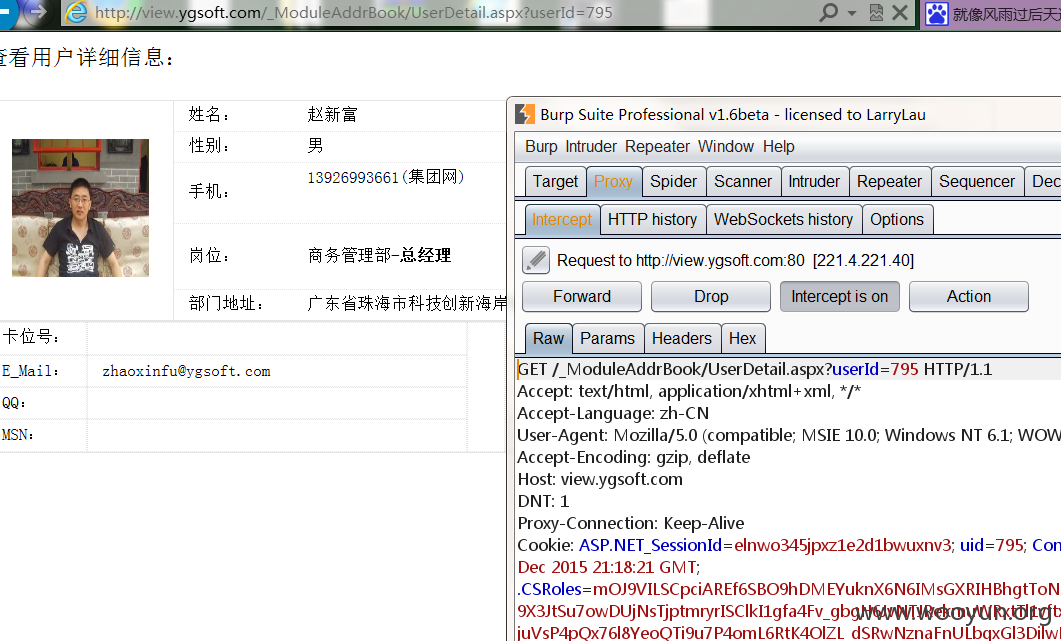The width and height of the screenshot is (1061, 641).
Task: Select the Intercept sub-tab
Action: tap(562, 219)
